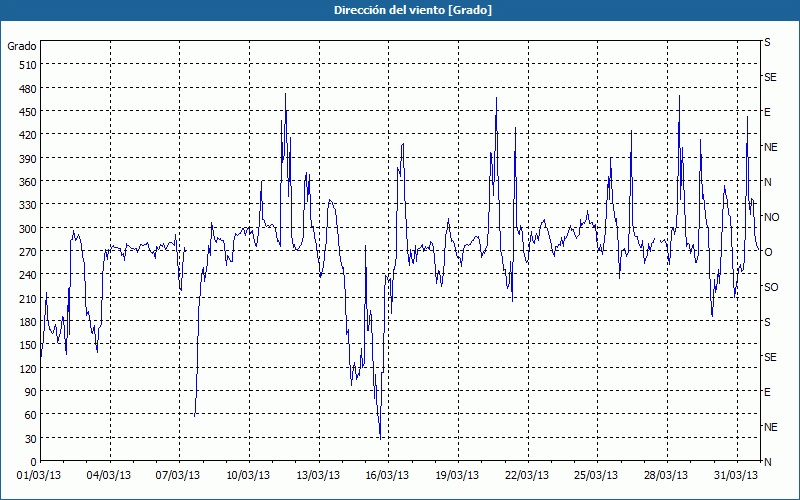Click the 510 y-axis value

28,65
